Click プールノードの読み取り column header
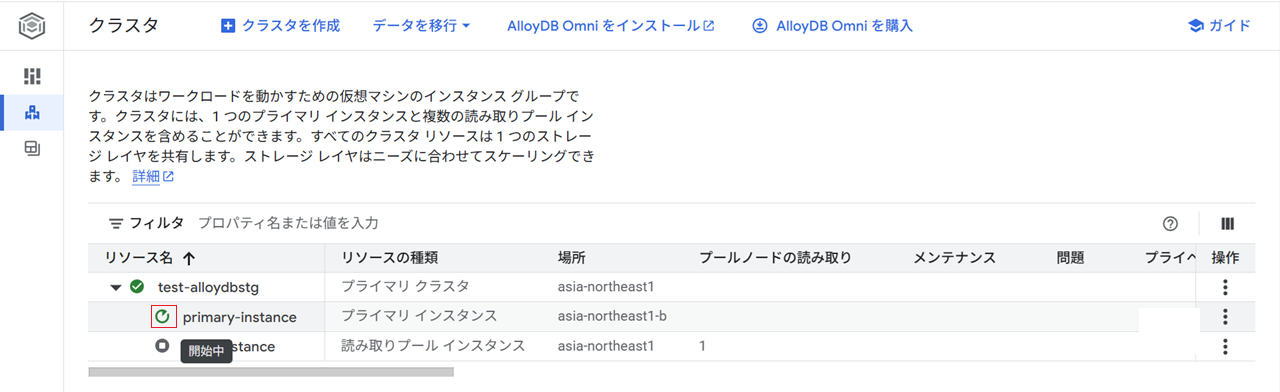The image size is (1280, 392). [775, 257]
